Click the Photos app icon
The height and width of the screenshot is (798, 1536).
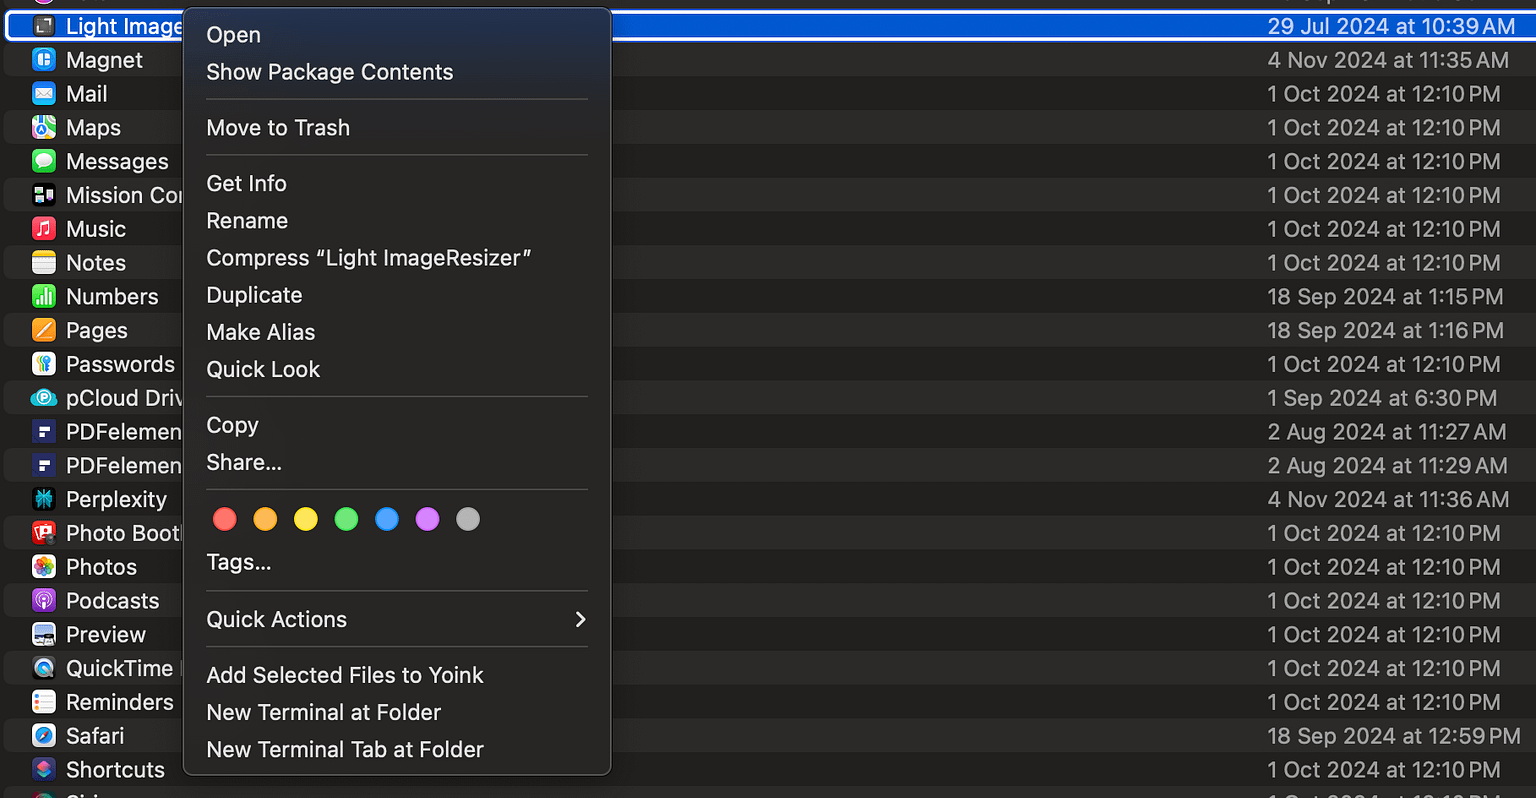pos(44,567)
